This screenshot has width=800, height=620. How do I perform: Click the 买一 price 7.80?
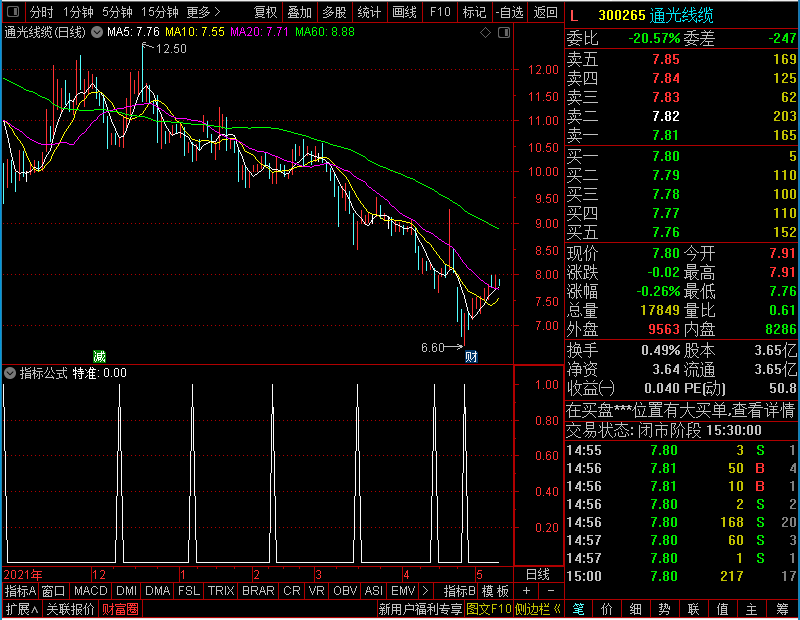[x=666, y=156]
